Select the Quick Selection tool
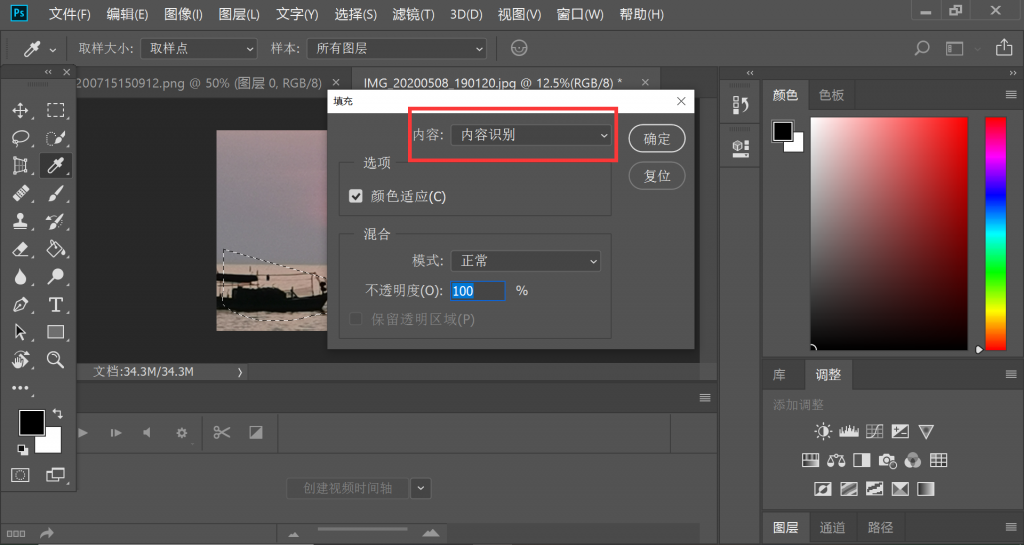The image size is (1024, 545). point(56,138)
